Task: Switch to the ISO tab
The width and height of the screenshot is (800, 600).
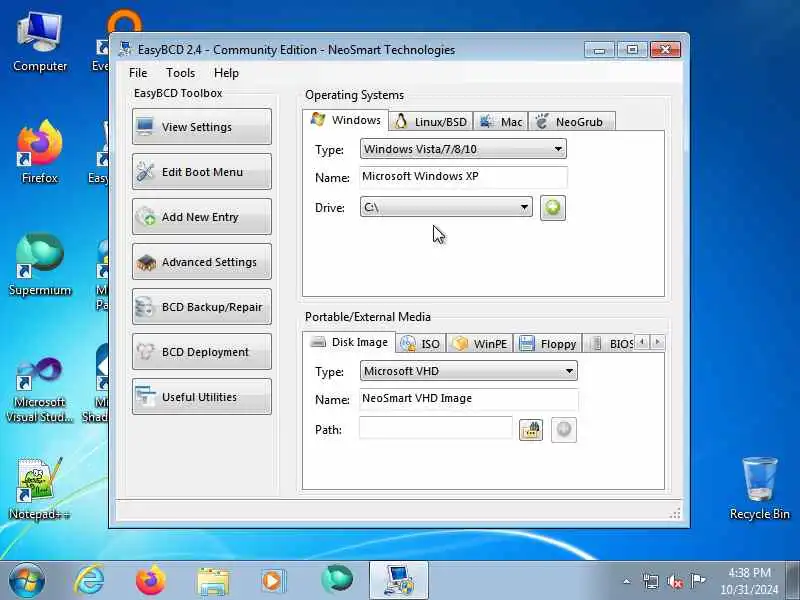Action: [x=421, y=343]
